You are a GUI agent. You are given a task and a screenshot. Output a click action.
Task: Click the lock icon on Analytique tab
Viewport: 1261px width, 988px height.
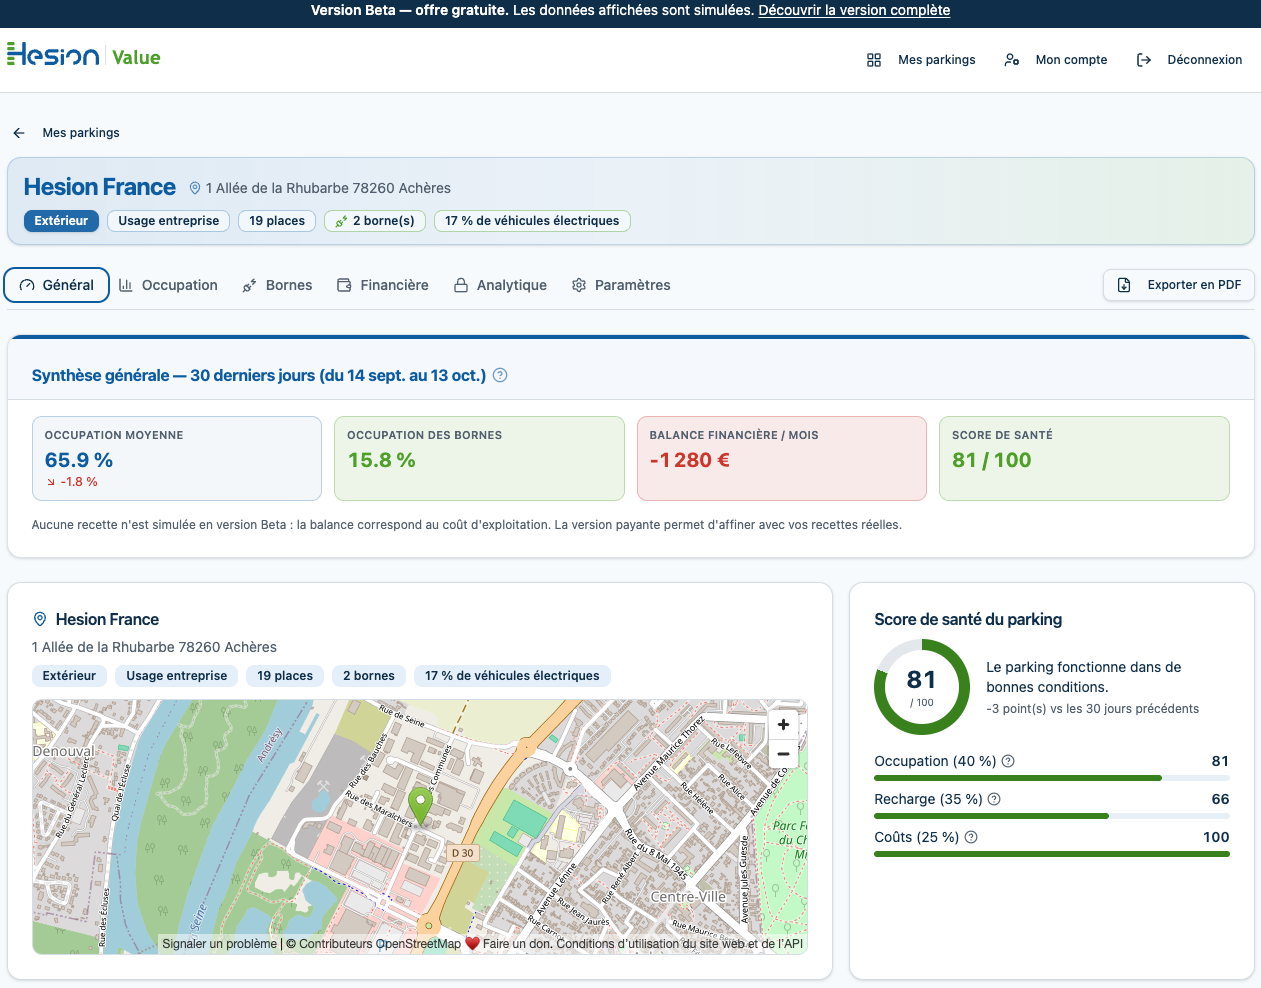click(461, 285)
